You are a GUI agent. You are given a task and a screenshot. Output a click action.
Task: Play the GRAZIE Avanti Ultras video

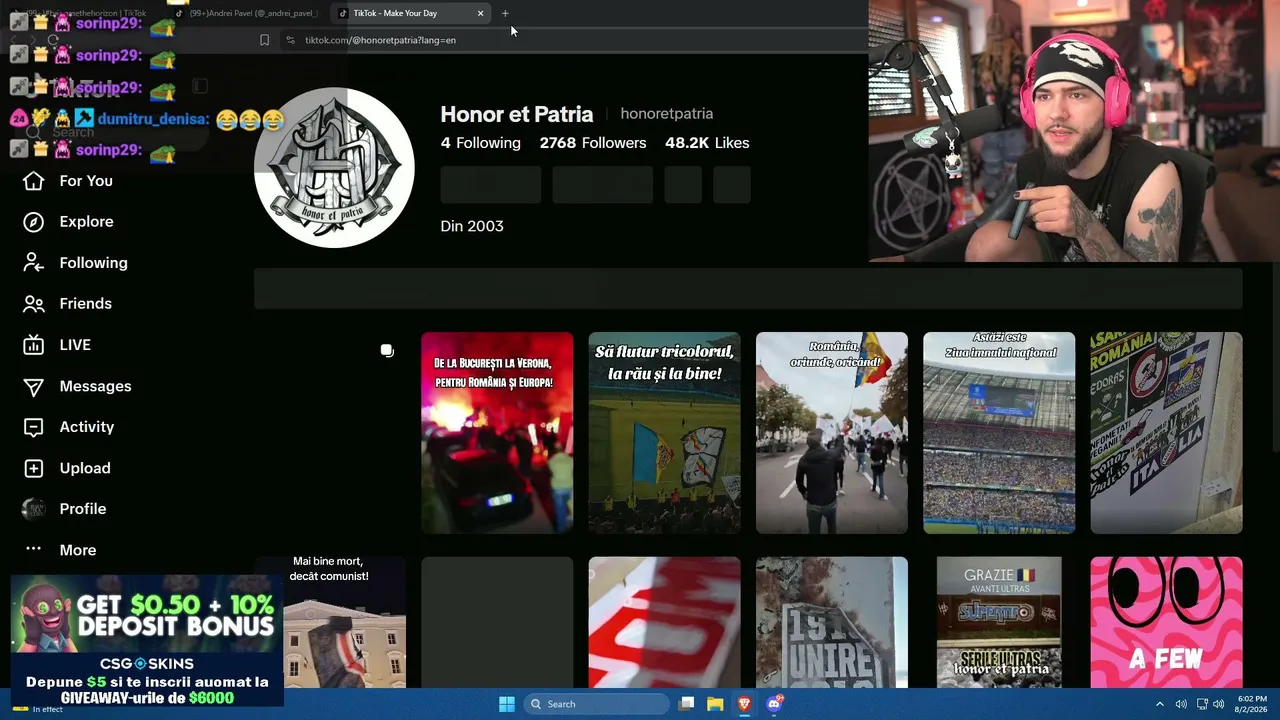pyautogui.click(x=999, y=622)
